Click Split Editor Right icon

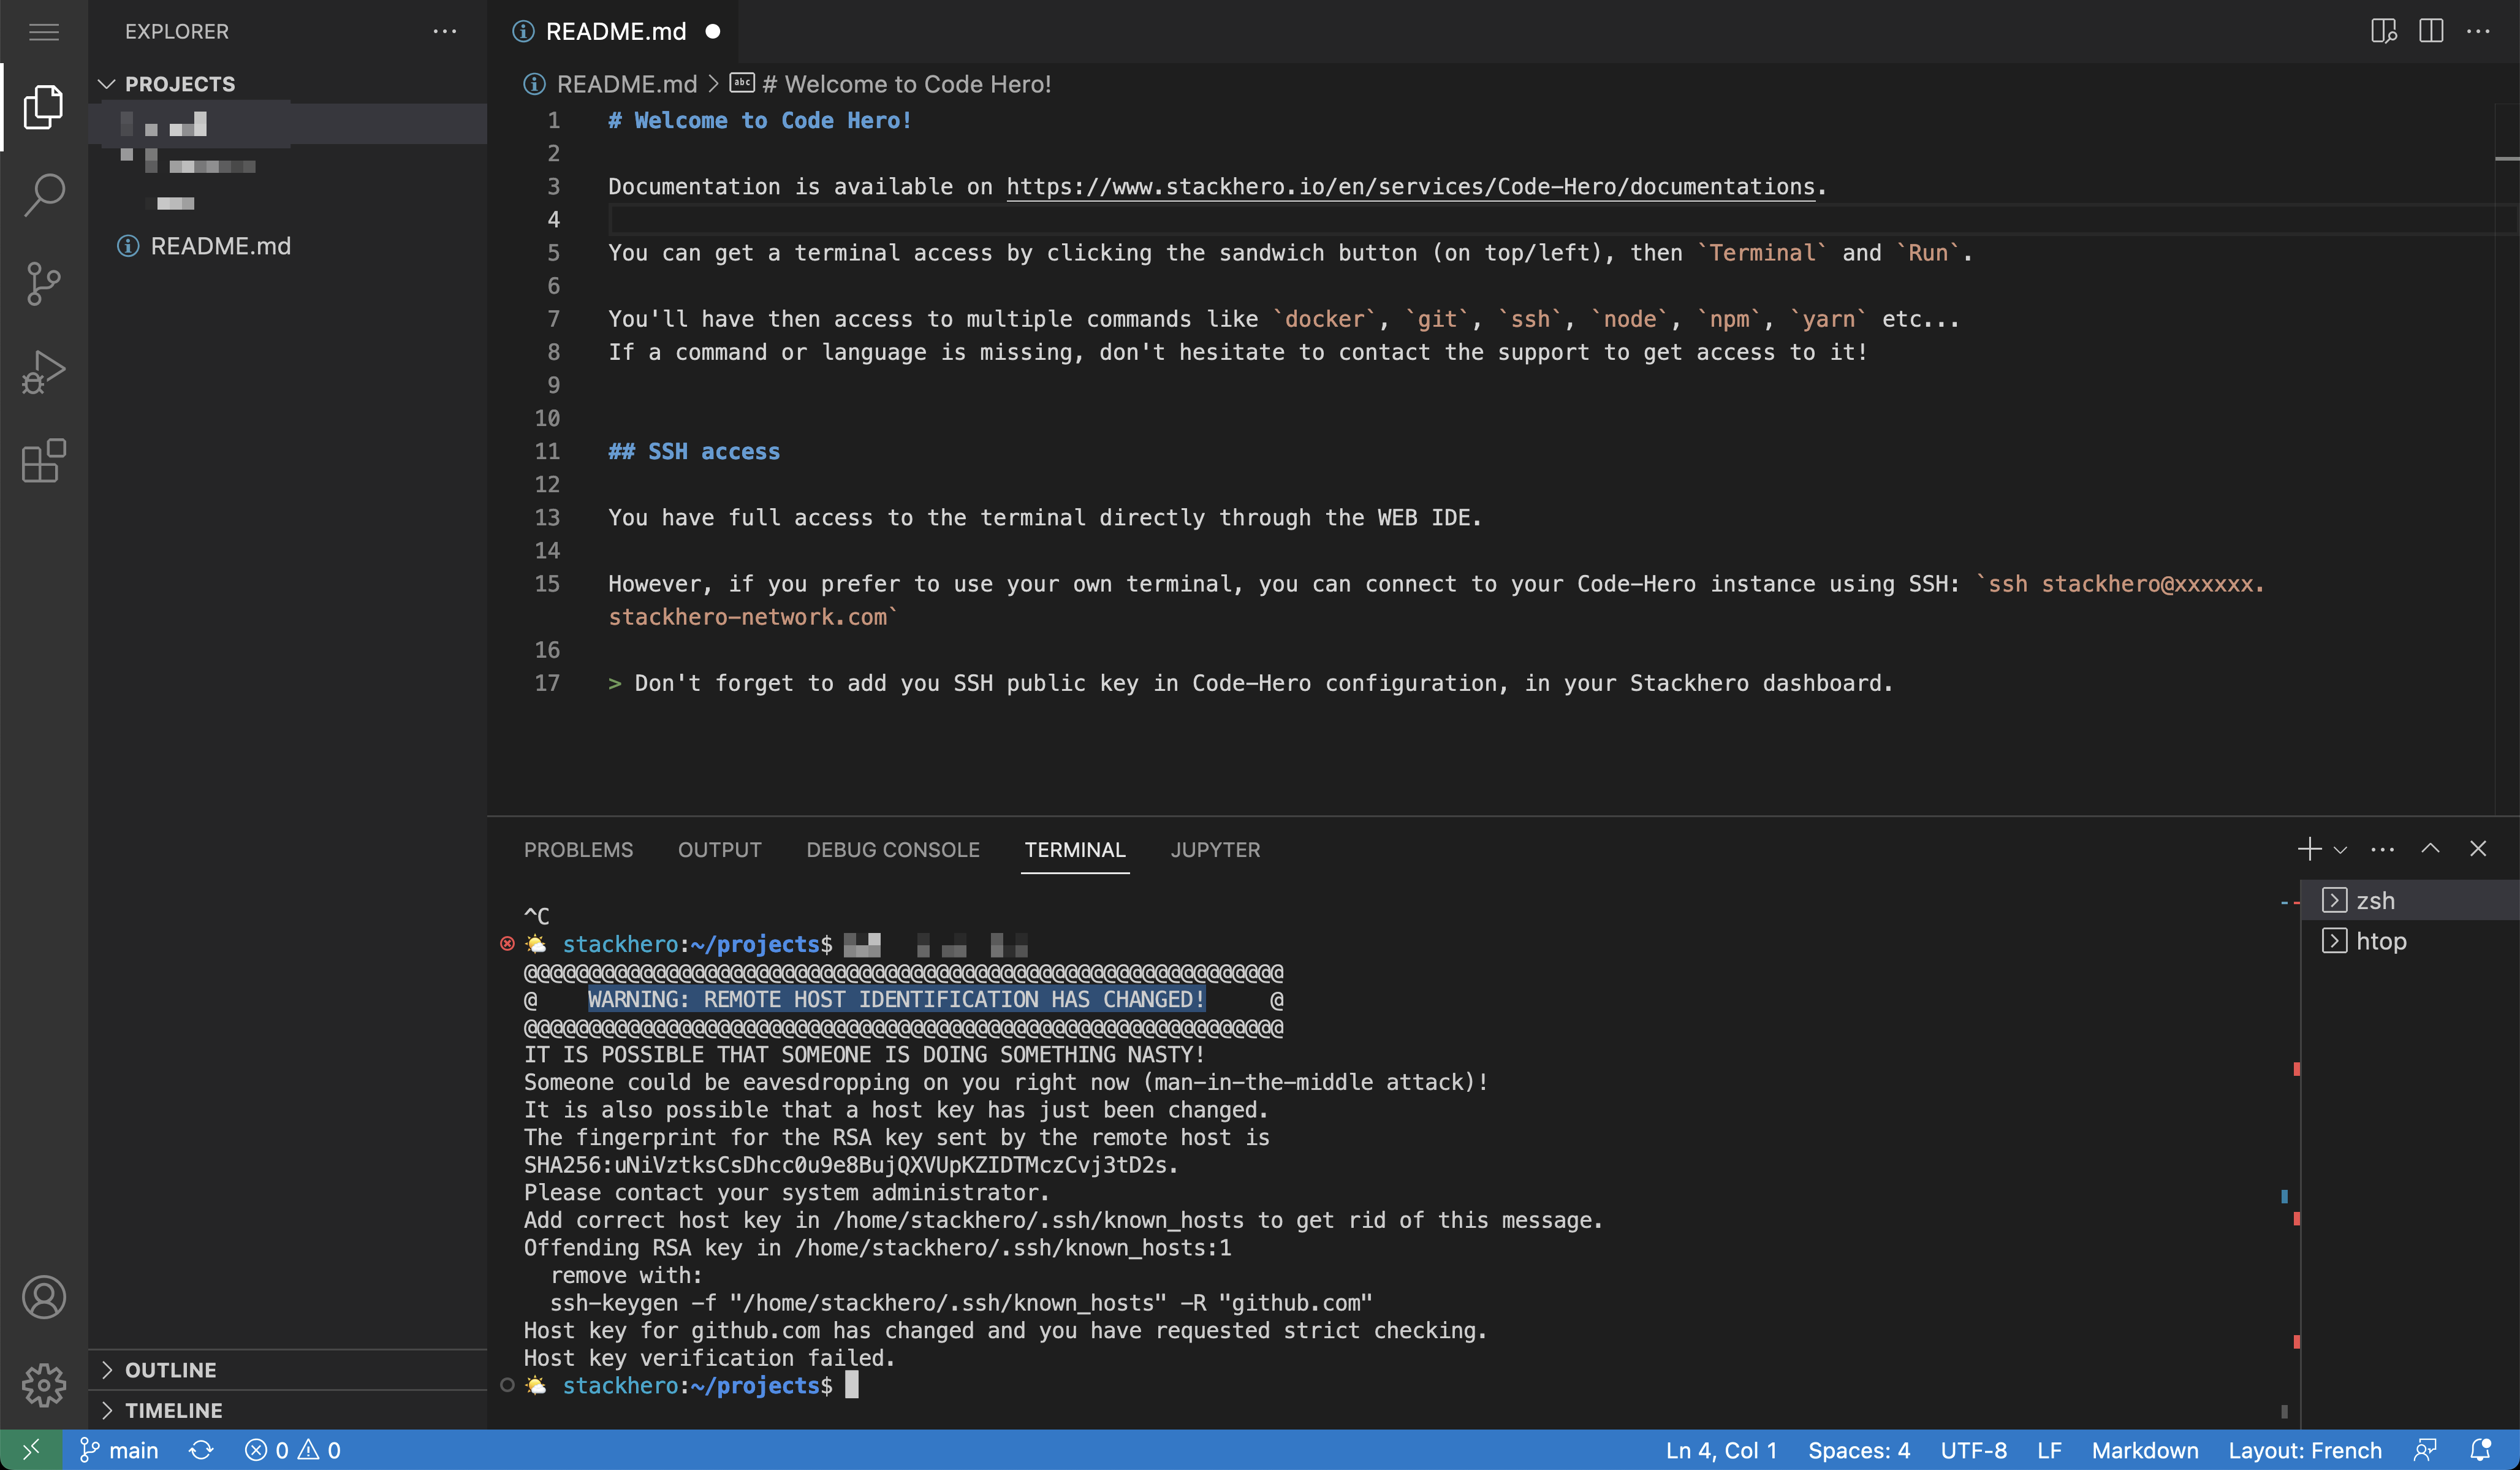coord(2431,31)
